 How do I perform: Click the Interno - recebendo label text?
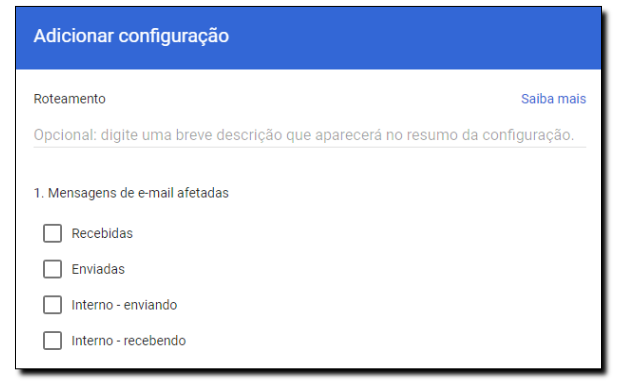(x=129, y=341)
